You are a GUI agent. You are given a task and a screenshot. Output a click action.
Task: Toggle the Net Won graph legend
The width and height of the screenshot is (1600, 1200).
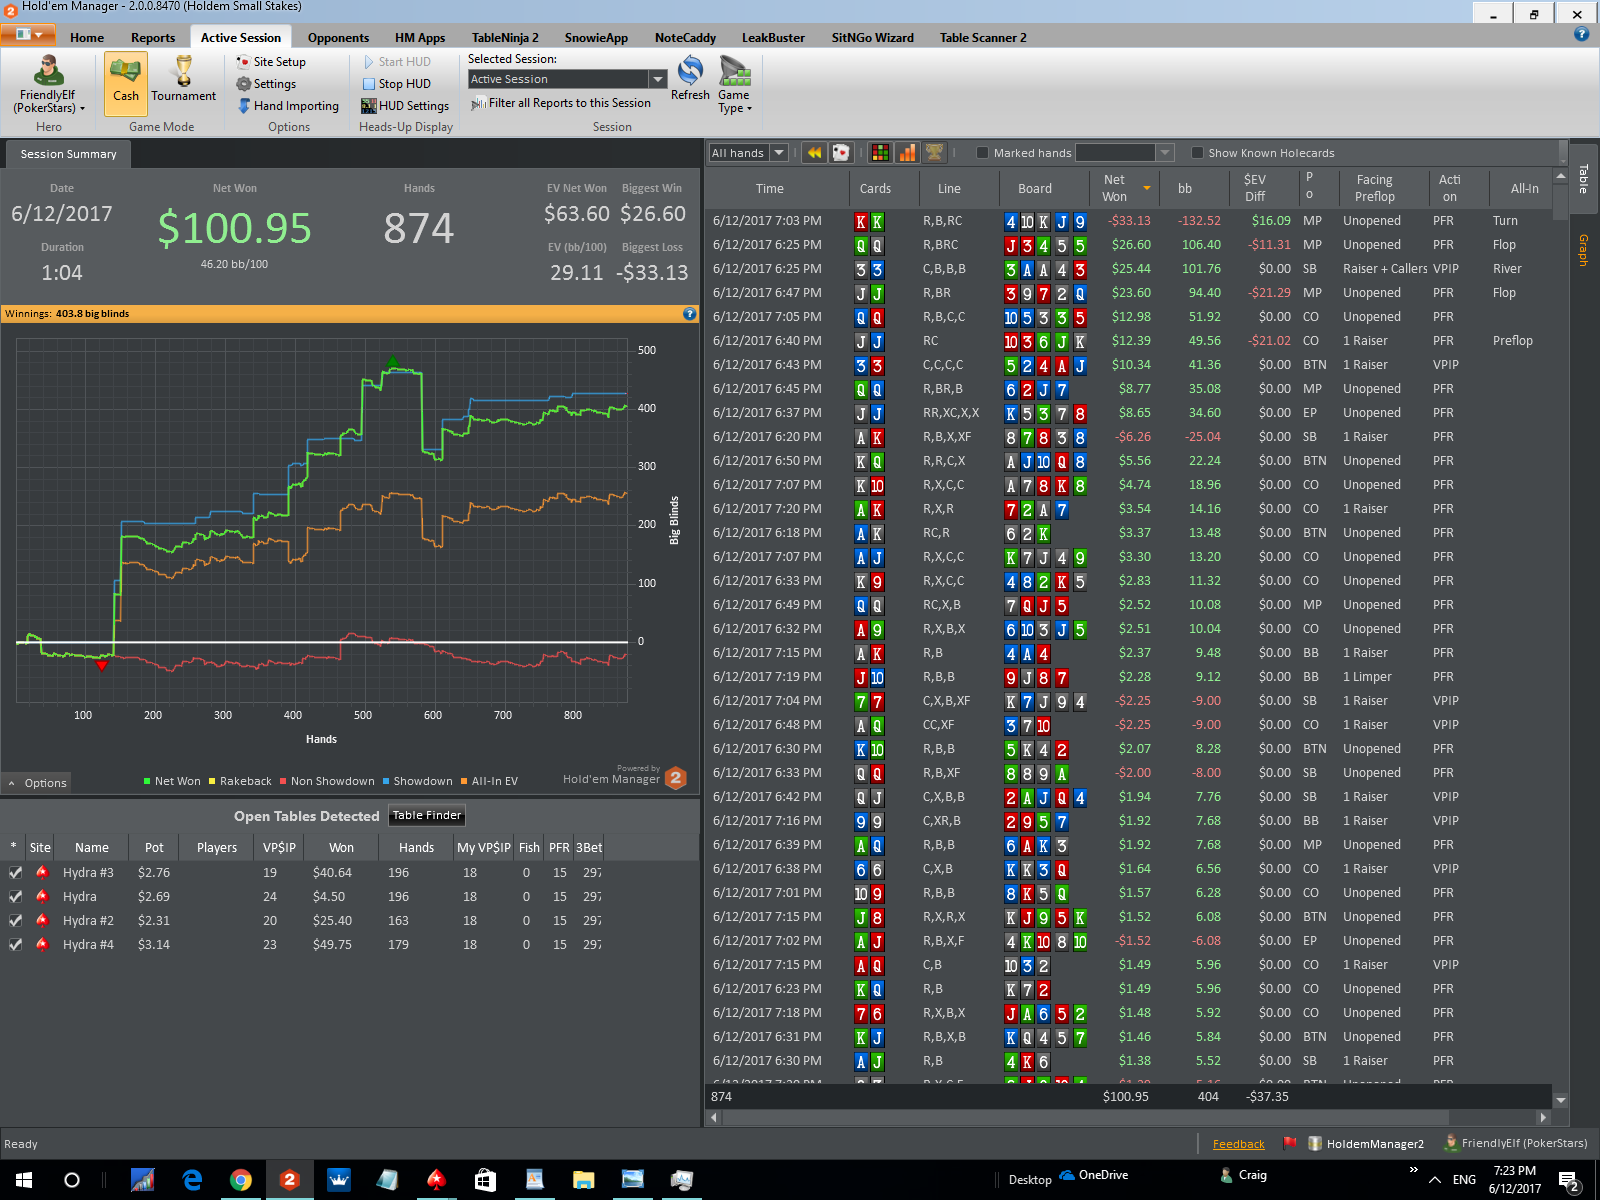point(172,782)
